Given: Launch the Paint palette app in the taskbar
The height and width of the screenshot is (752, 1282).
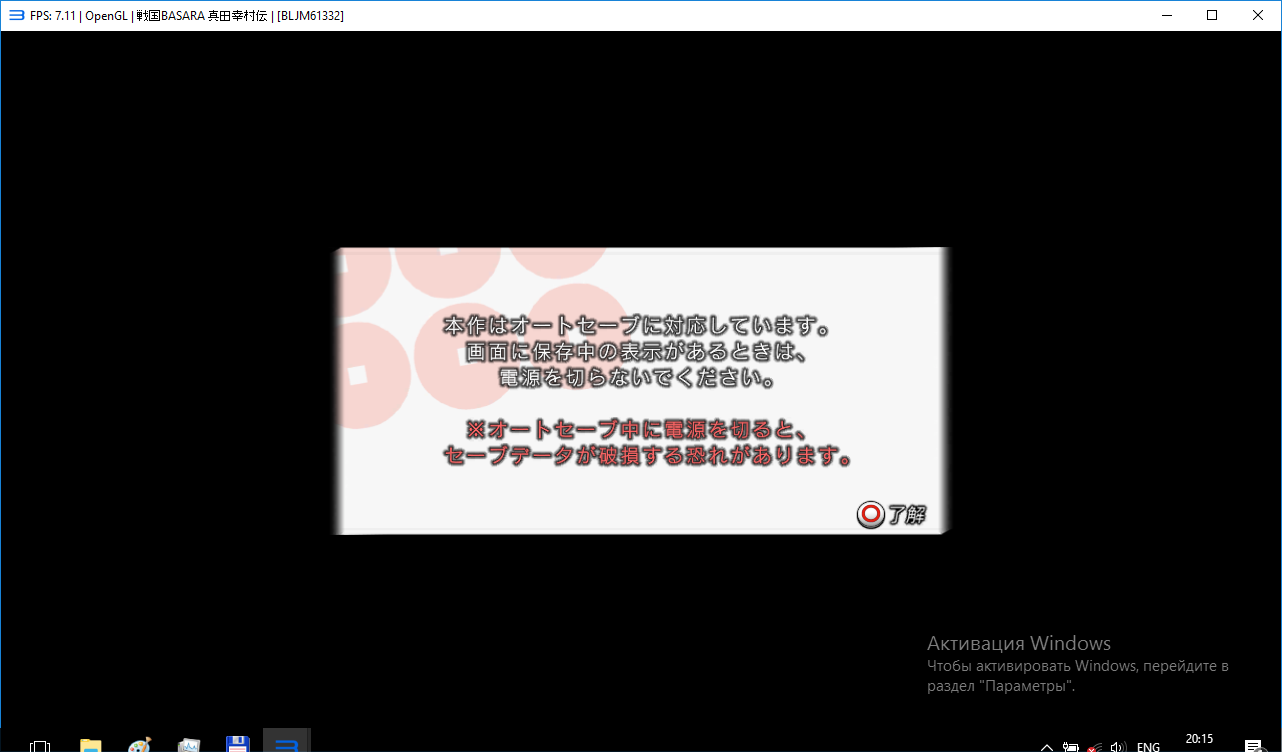Looking at the screenshot, I should tap(140, 745).
